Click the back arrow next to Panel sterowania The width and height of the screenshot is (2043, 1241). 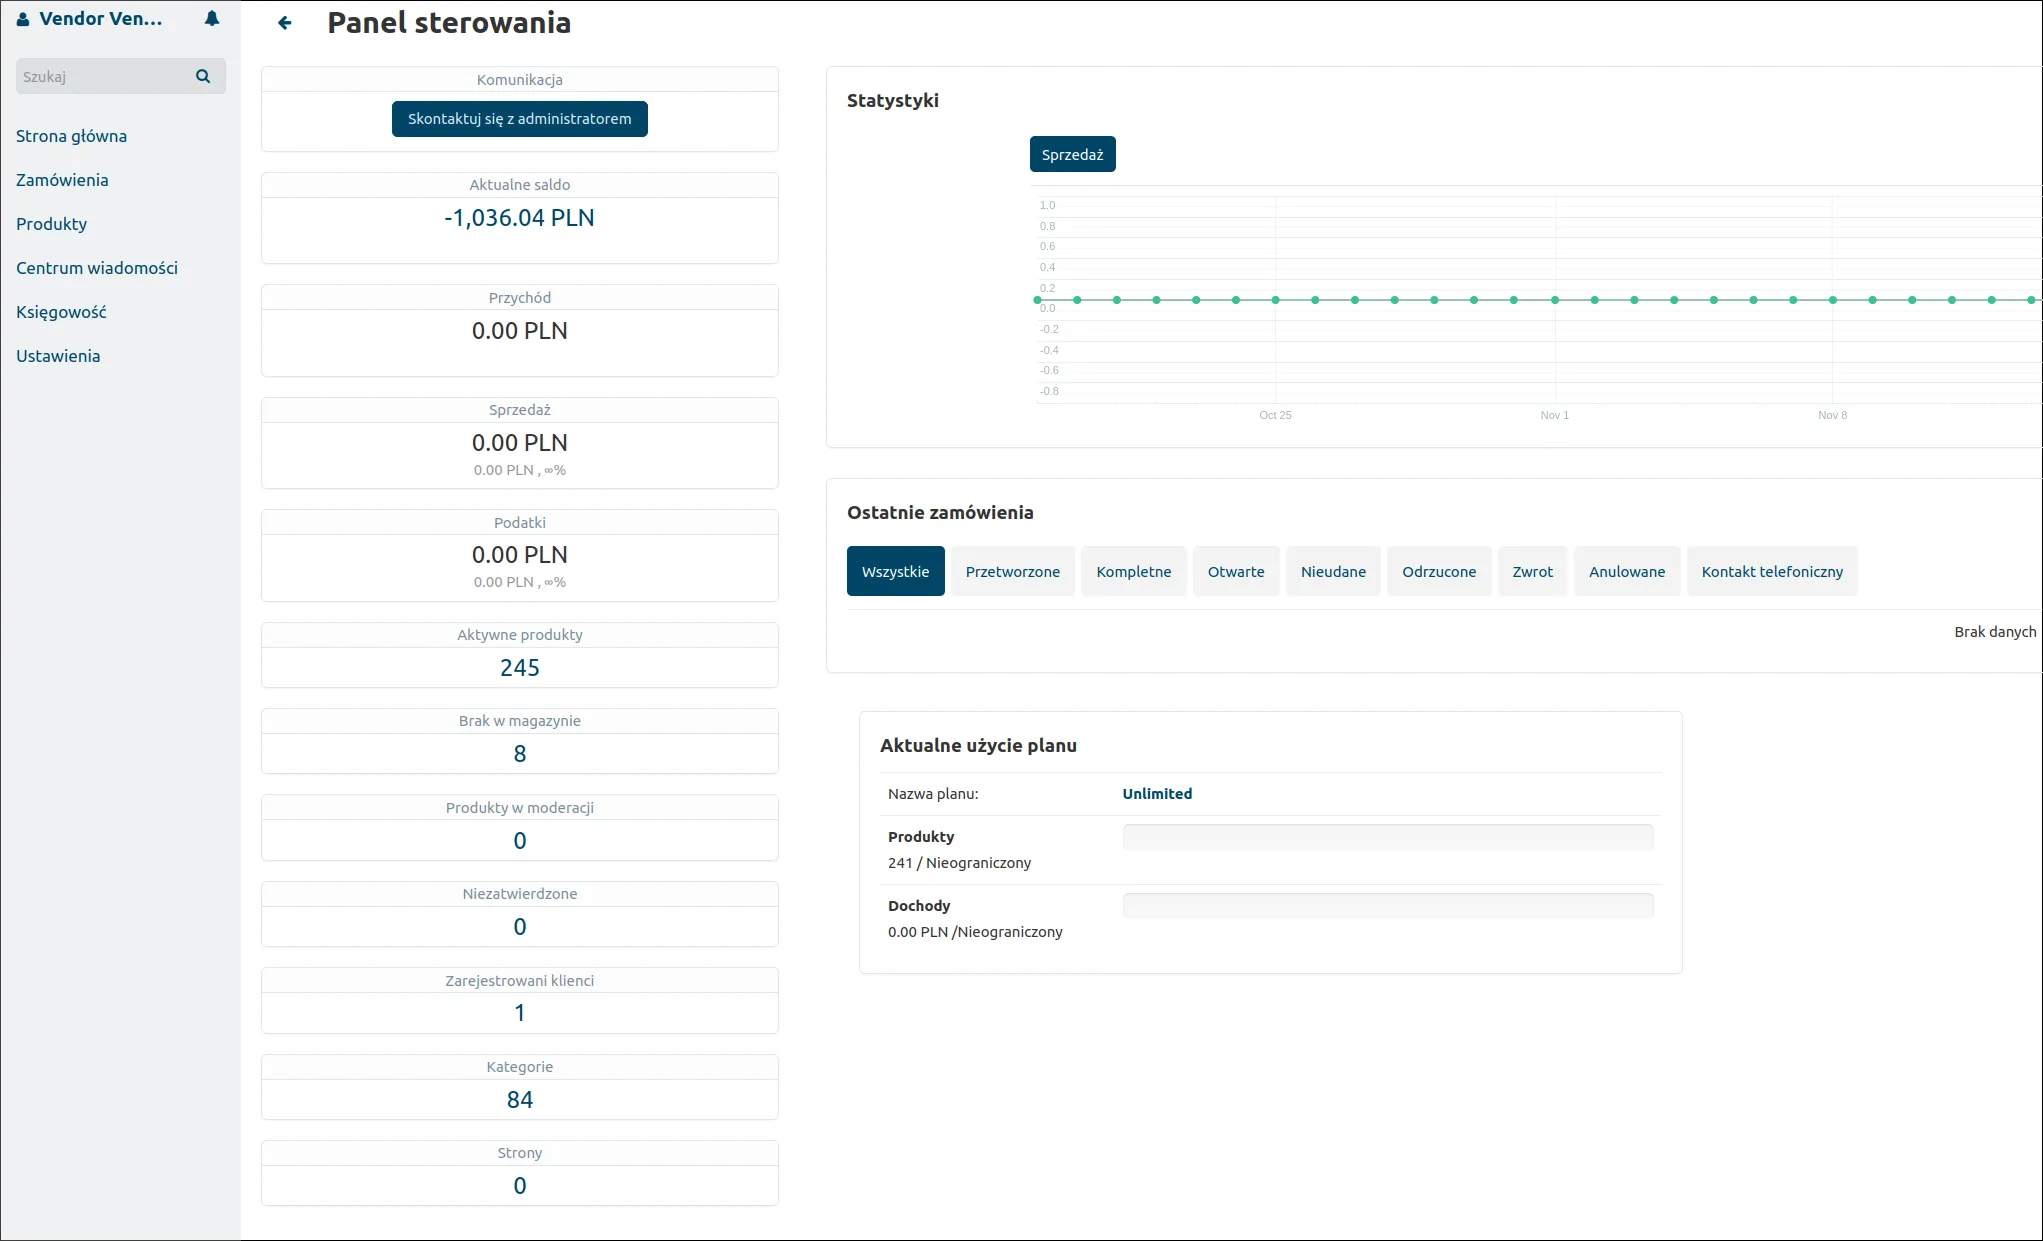[285, 23]
